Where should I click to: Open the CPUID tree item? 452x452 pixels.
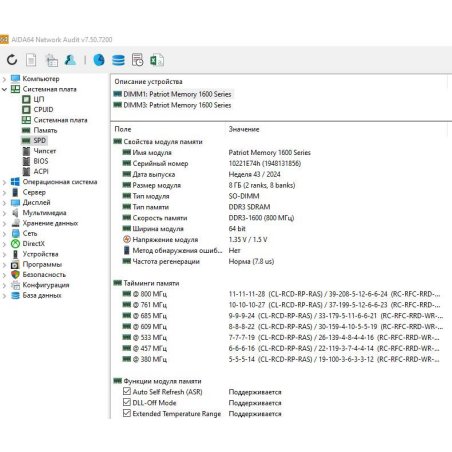point(43,110)
